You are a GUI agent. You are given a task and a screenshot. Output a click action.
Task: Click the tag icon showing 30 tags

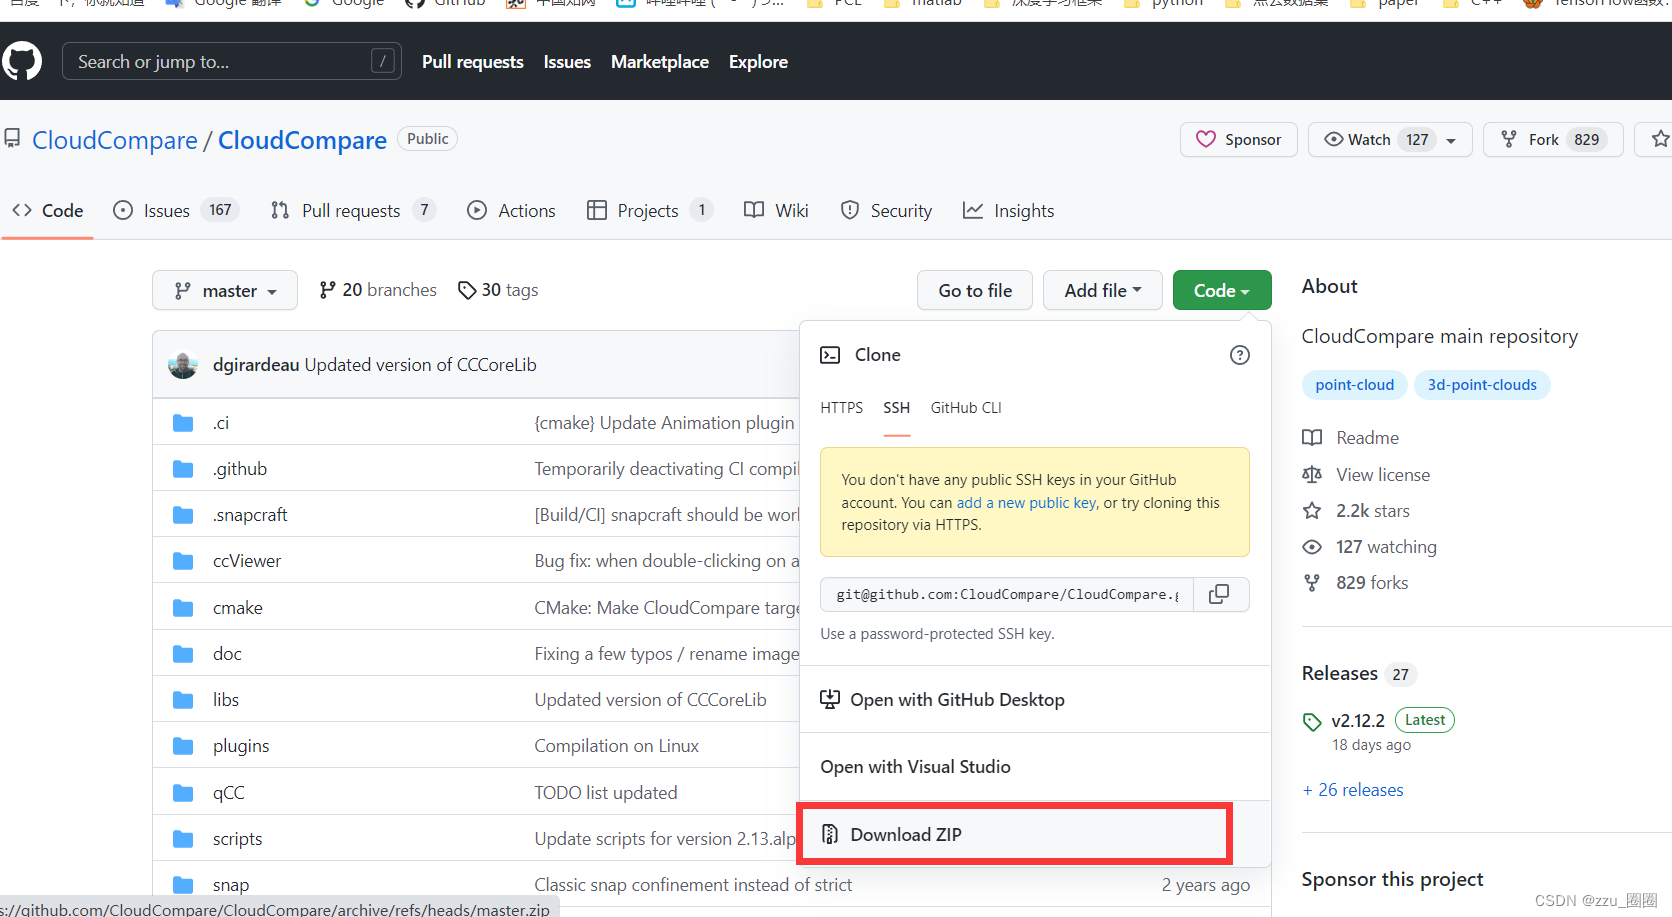point(467,290)
